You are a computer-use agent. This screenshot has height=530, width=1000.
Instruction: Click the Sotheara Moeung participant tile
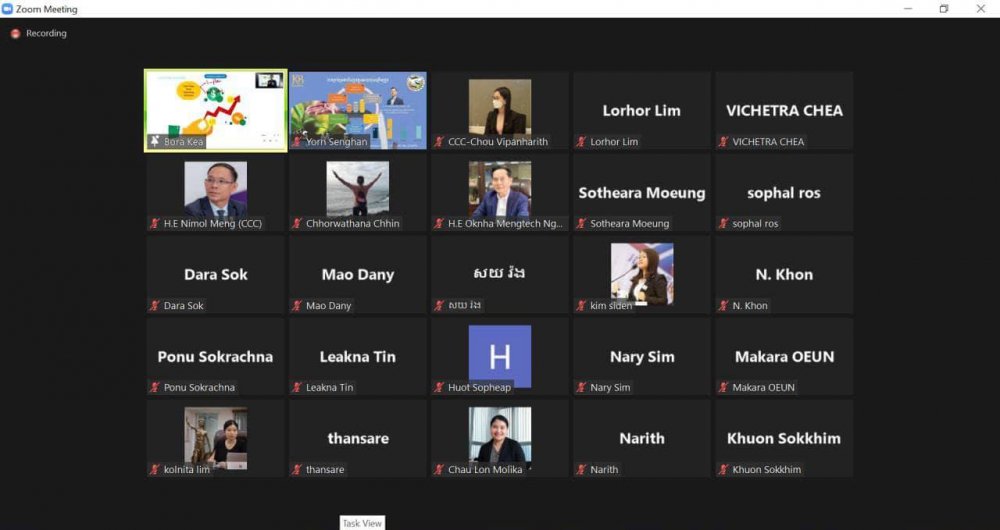(642, 193)
